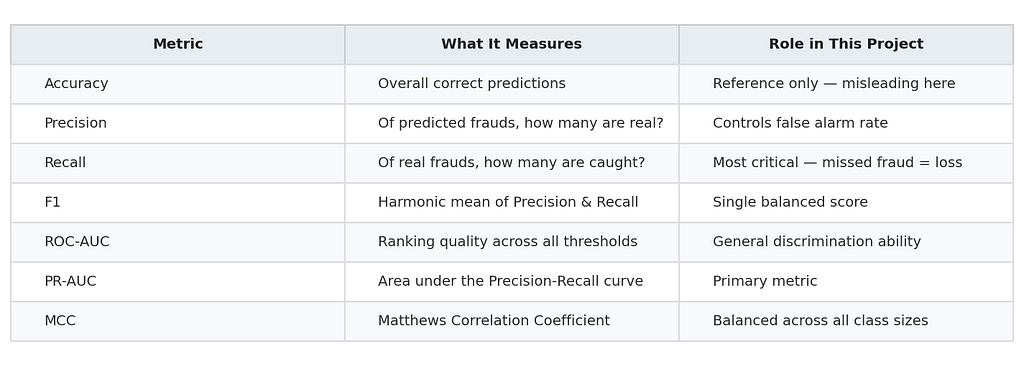Screen dimensions: 1024x366
Task: Click the 'Primary metric' cell
Action: pos(846,282)
